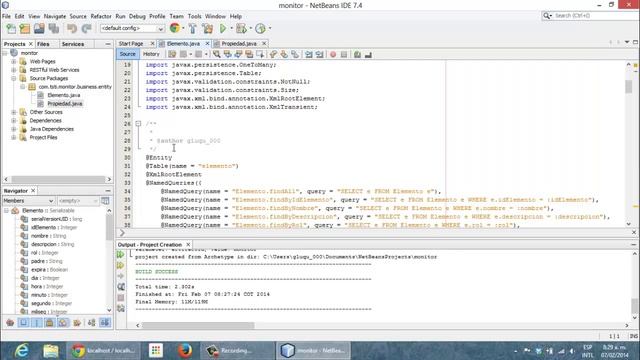The width and height of the screenshot is (640, 360).
Task: Click the History view button
Action: pyautogui.click(x=151, y=54)
